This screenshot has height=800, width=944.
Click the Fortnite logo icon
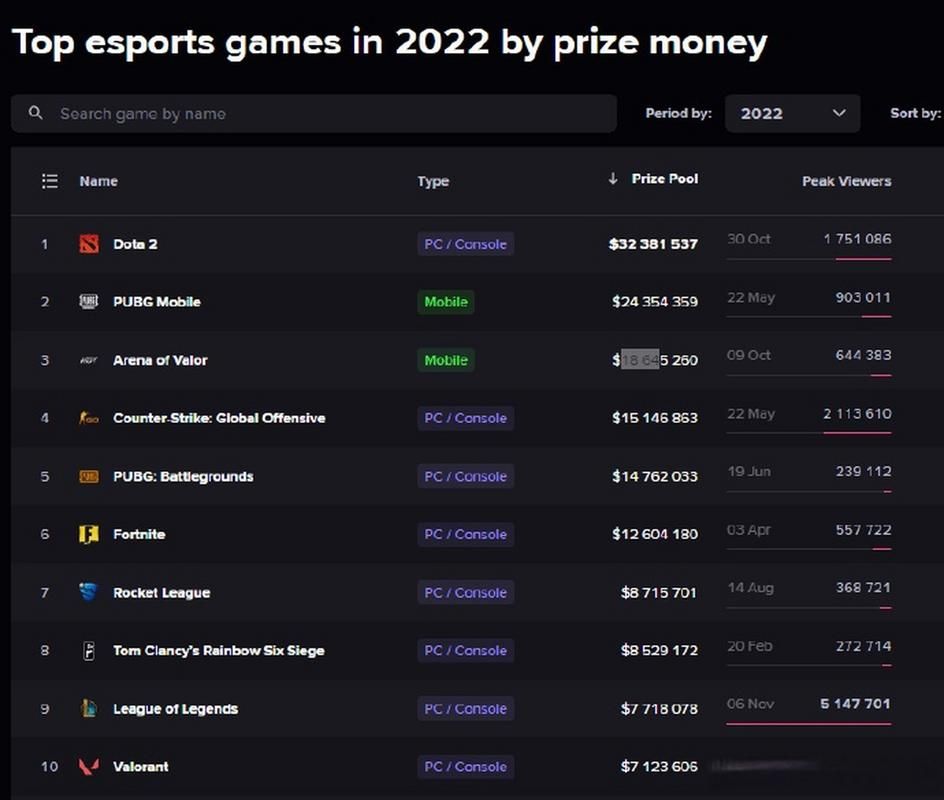(89, 534)
